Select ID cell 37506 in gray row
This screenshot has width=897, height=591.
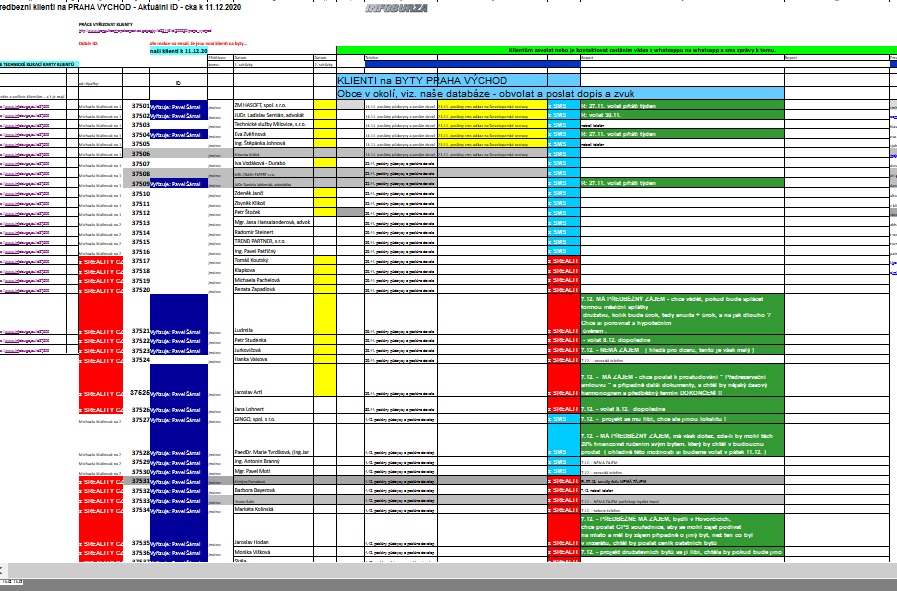(141, 154)
